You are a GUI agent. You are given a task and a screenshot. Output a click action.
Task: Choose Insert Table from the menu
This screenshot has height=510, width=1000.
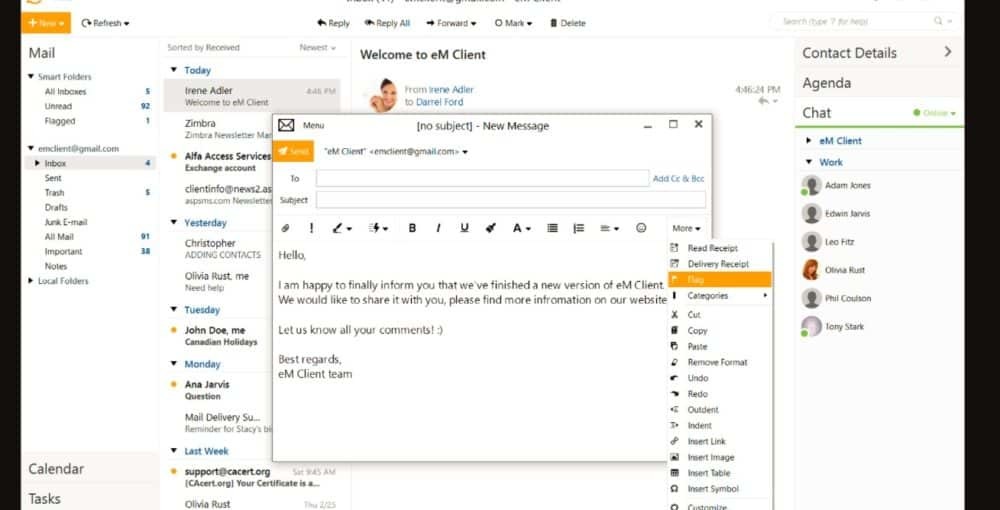[708, 473]
